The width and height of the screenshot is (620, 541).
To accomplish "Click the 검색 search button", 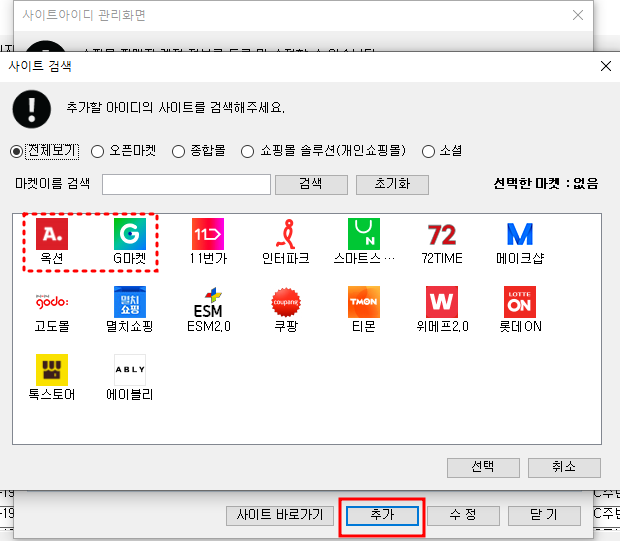I will coord(311,185).
